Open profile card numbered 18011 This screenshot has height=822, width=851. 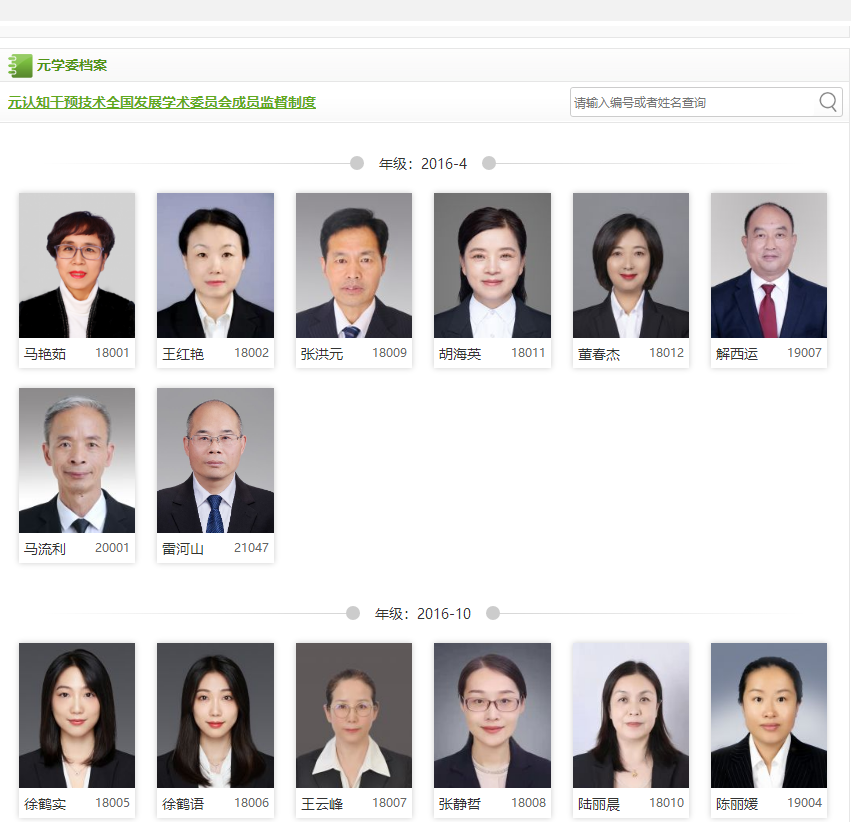(x=492, y=280)
